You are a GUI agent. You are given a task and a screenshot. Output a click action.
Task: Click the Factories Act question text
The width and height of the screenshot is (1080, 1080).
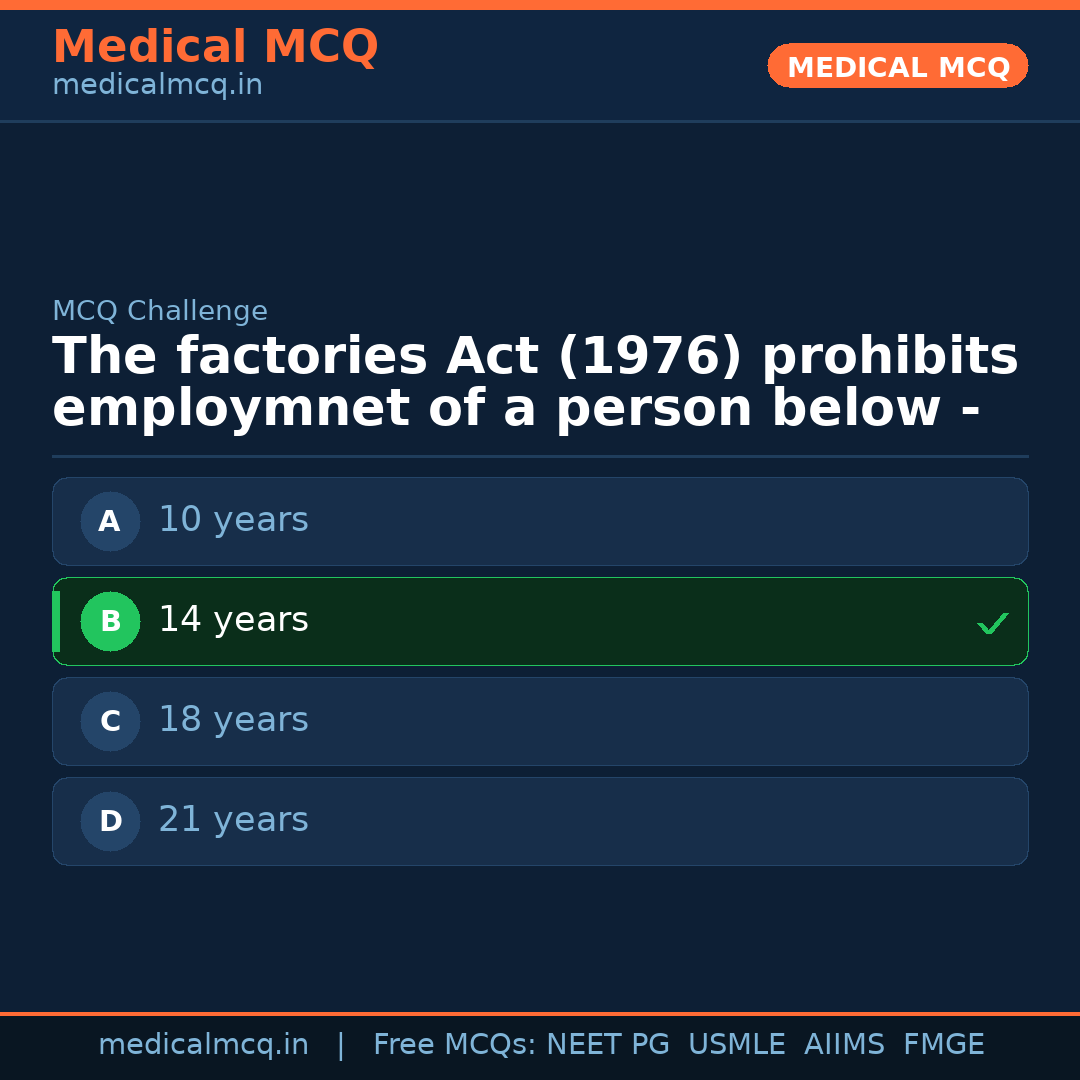(x=535, y=383)
